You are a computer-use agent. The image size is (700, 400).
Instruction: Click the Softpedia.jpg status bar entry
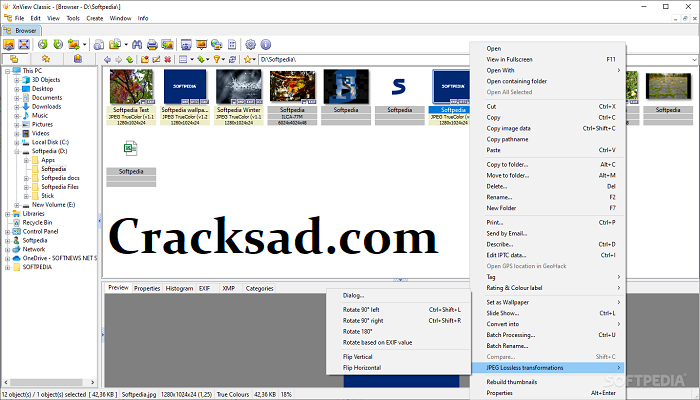[139, 395]
